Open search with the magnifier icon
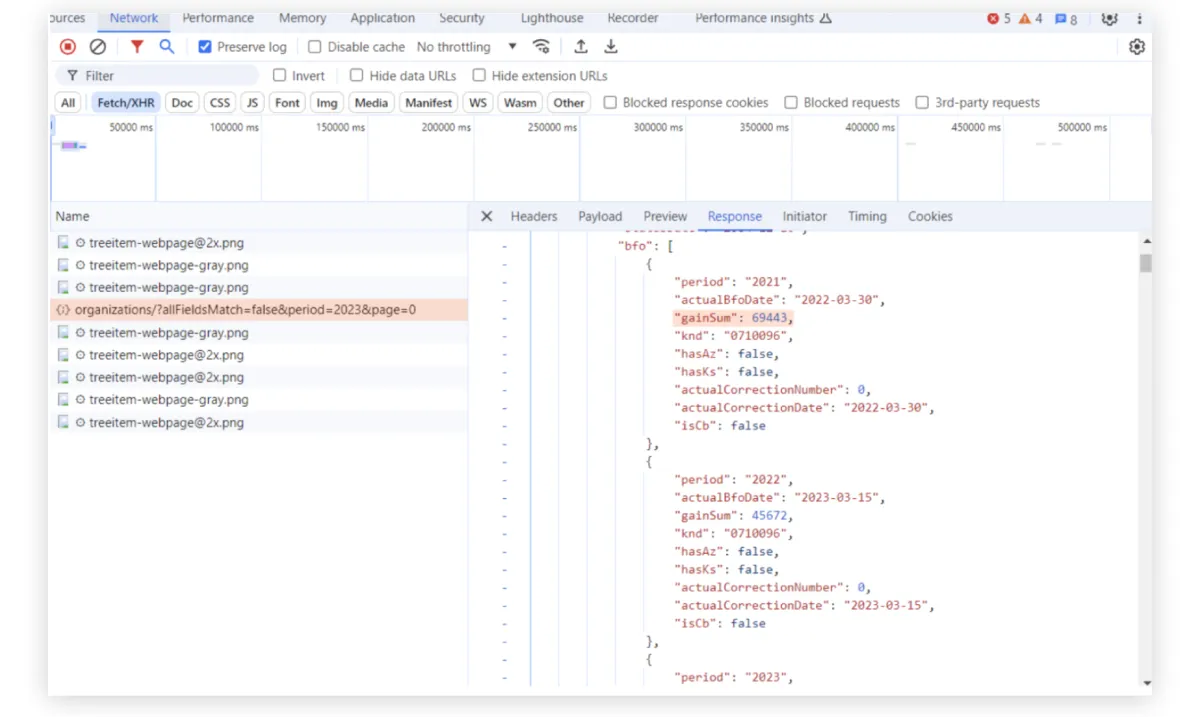This screenshot has width=1200, height=717. (167, 47)
